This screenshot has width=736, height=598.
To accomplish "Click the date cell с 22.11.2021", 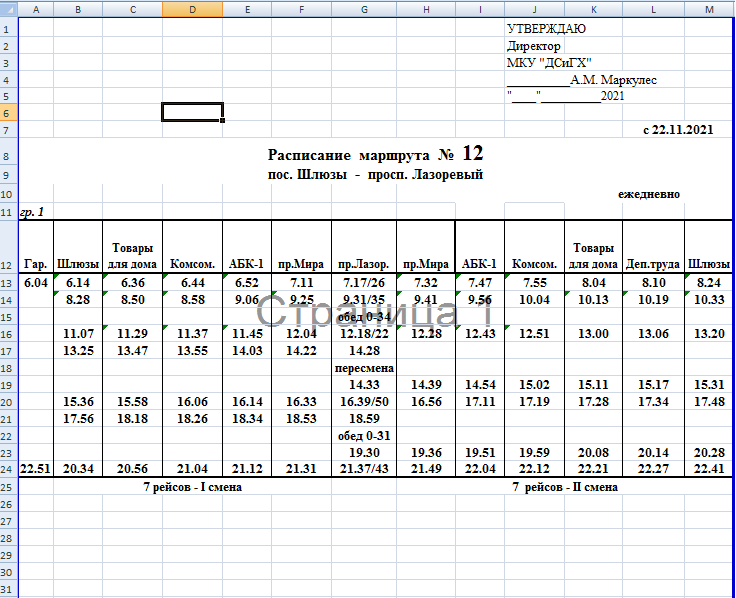I will 678,129.
